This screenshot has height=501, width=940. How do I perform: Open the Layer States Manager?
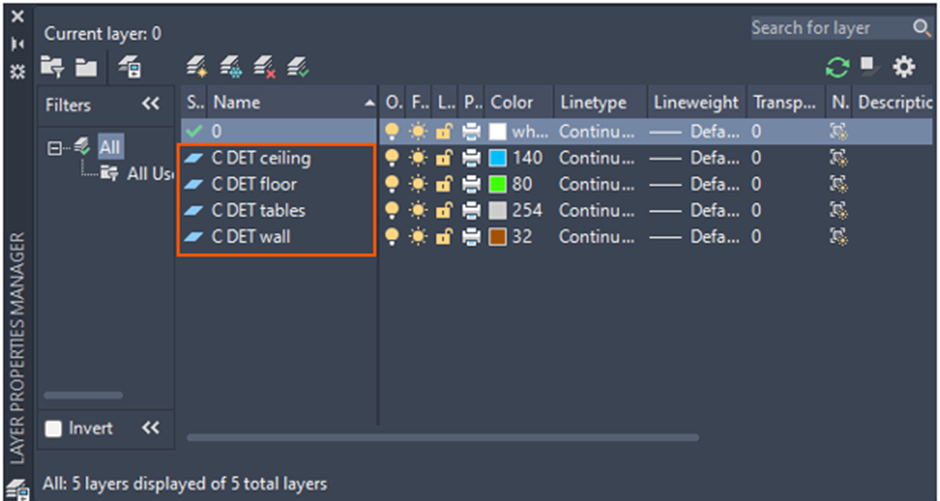click(x=129, y=67)
